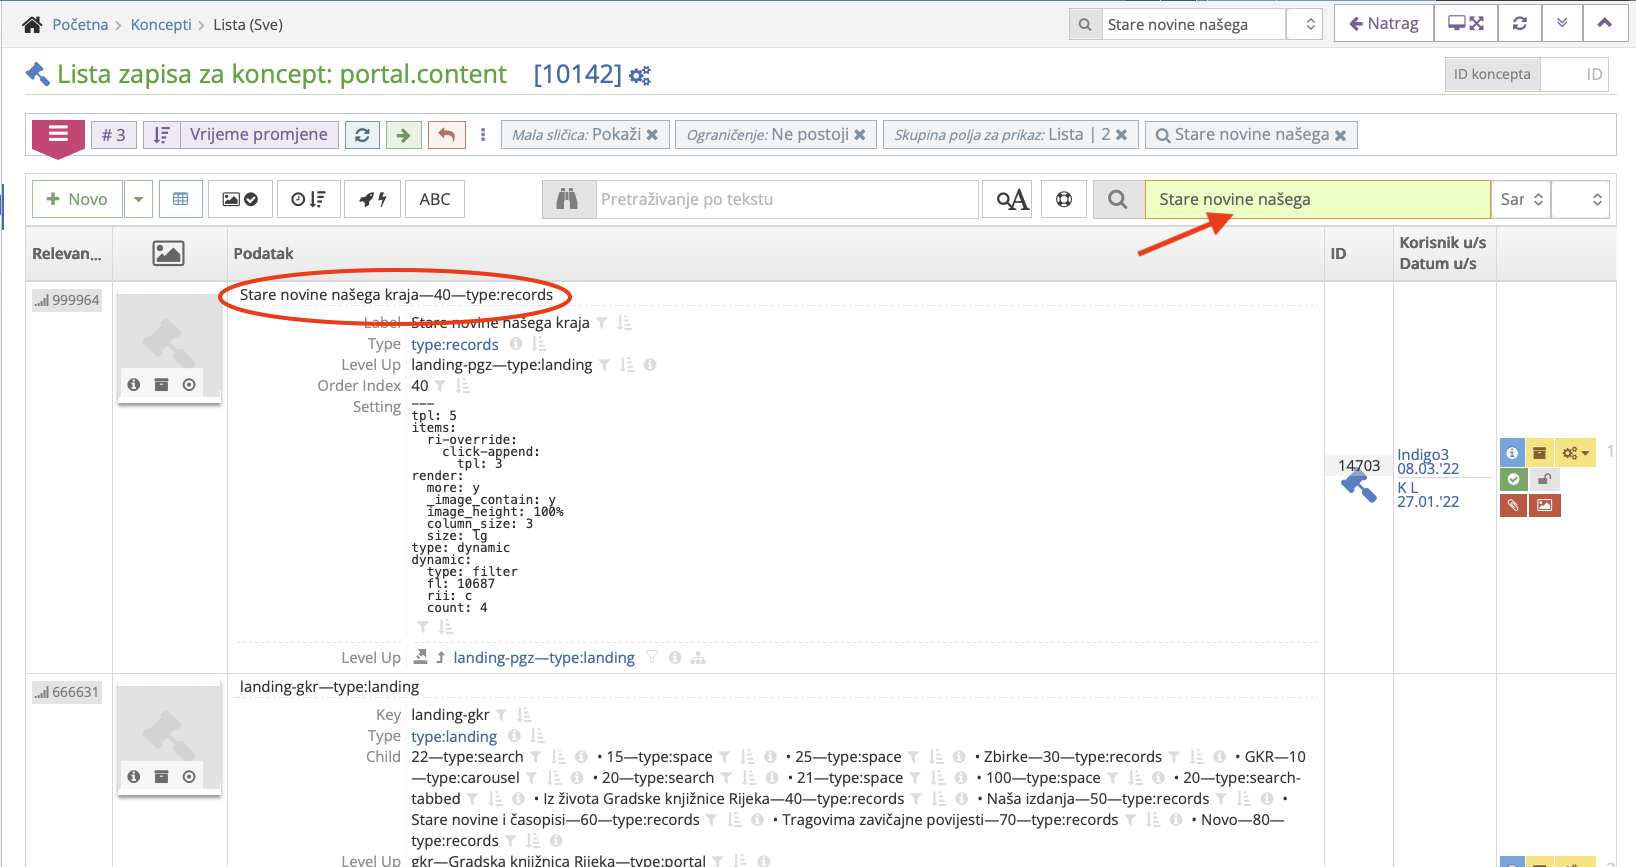1636x867 pixels.
Task: Click record title Stare novine našega kraja—40—type:records
Action: click(x=396, y=295)
